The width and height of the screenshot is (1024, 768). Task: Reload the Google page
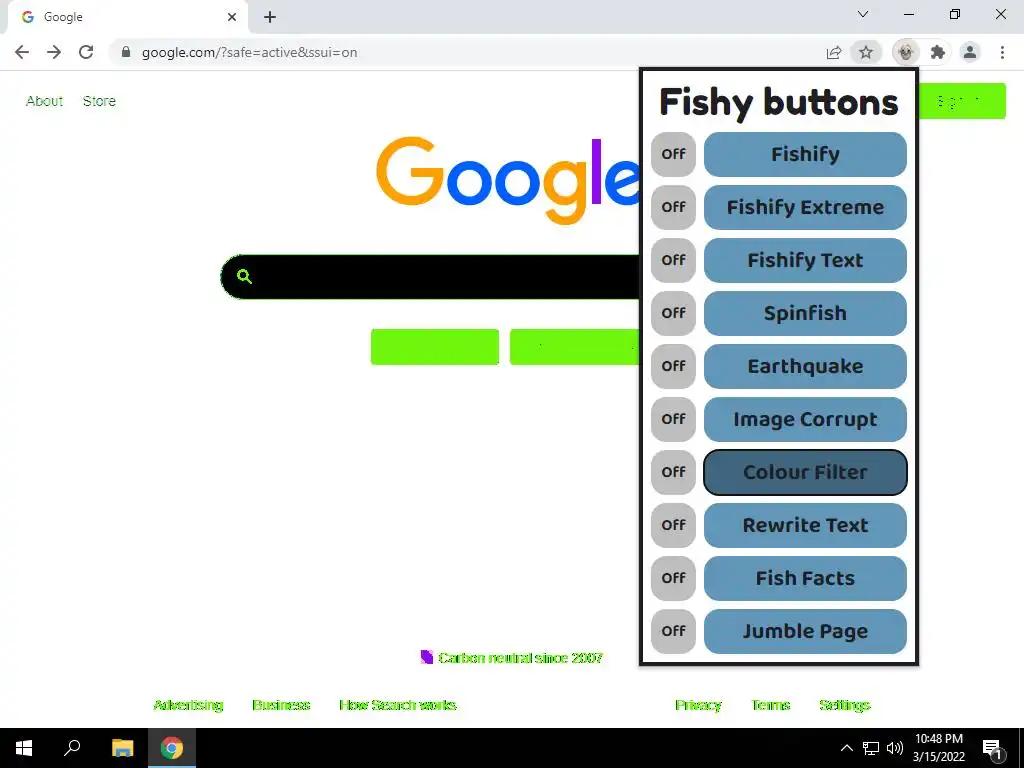[86, 52]
